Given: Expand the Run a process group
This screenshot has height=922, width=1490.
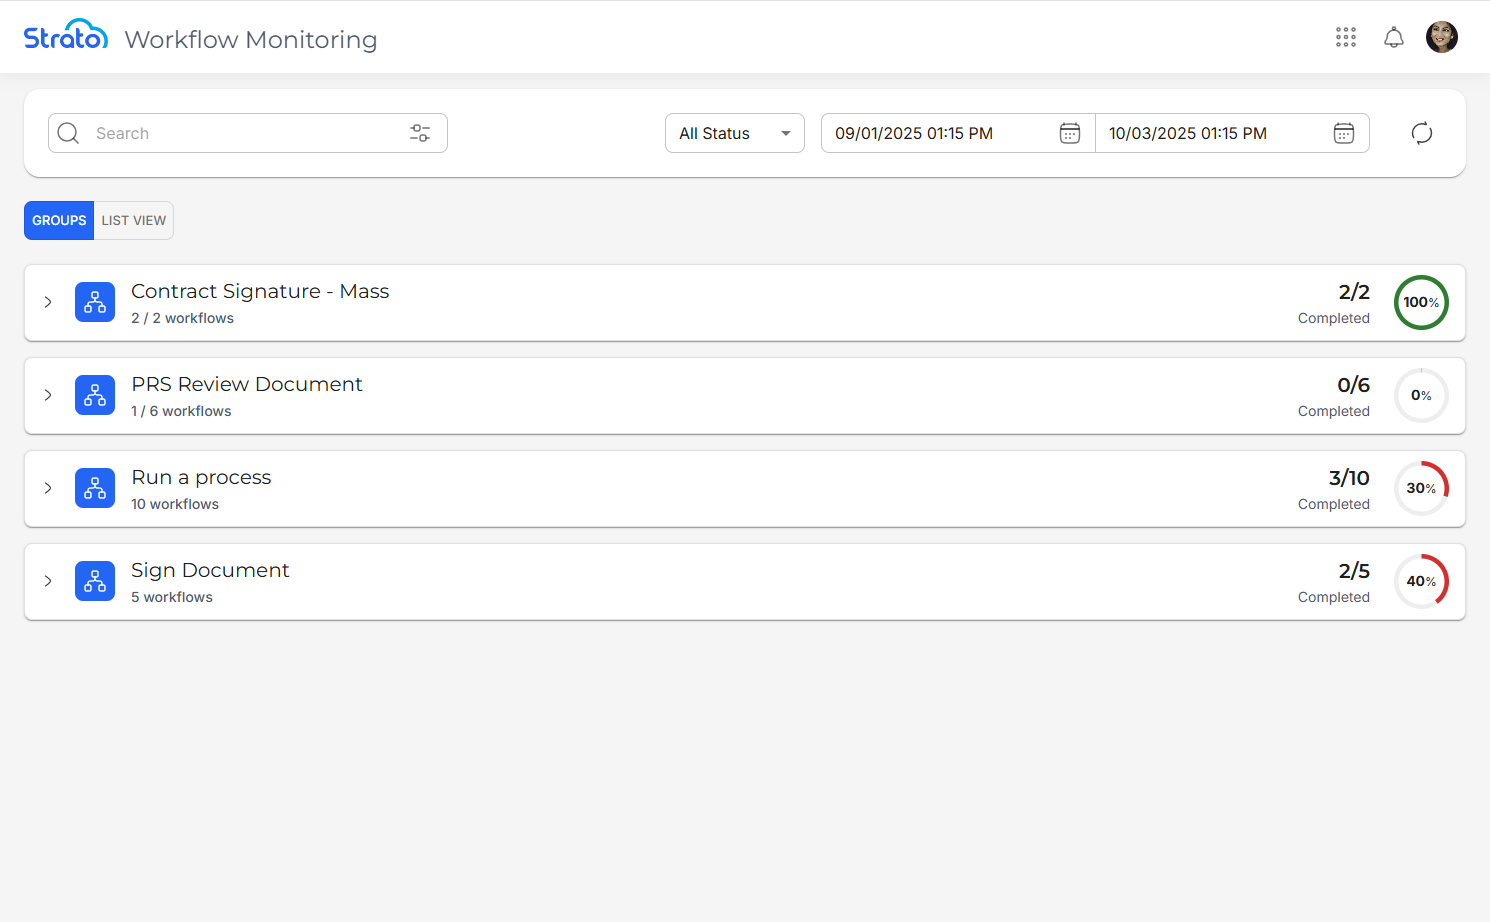Looking at the screenshot, I should click(48, 488).
